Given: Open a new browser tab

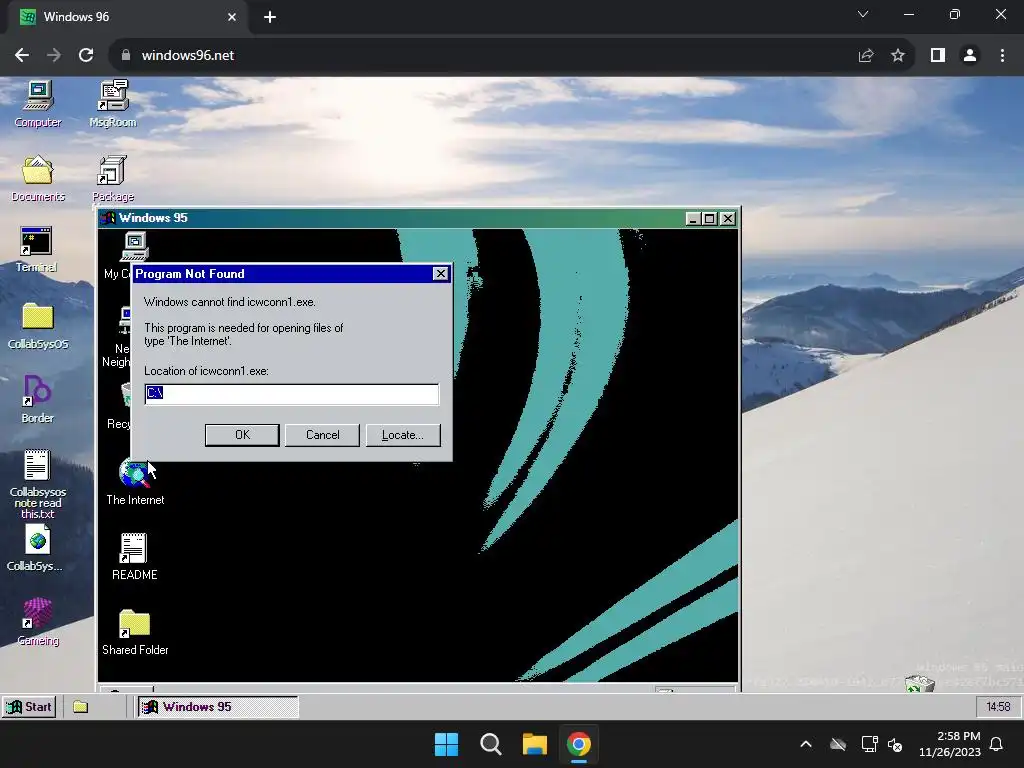Looking at the screenshot, I should pos(270,17).
